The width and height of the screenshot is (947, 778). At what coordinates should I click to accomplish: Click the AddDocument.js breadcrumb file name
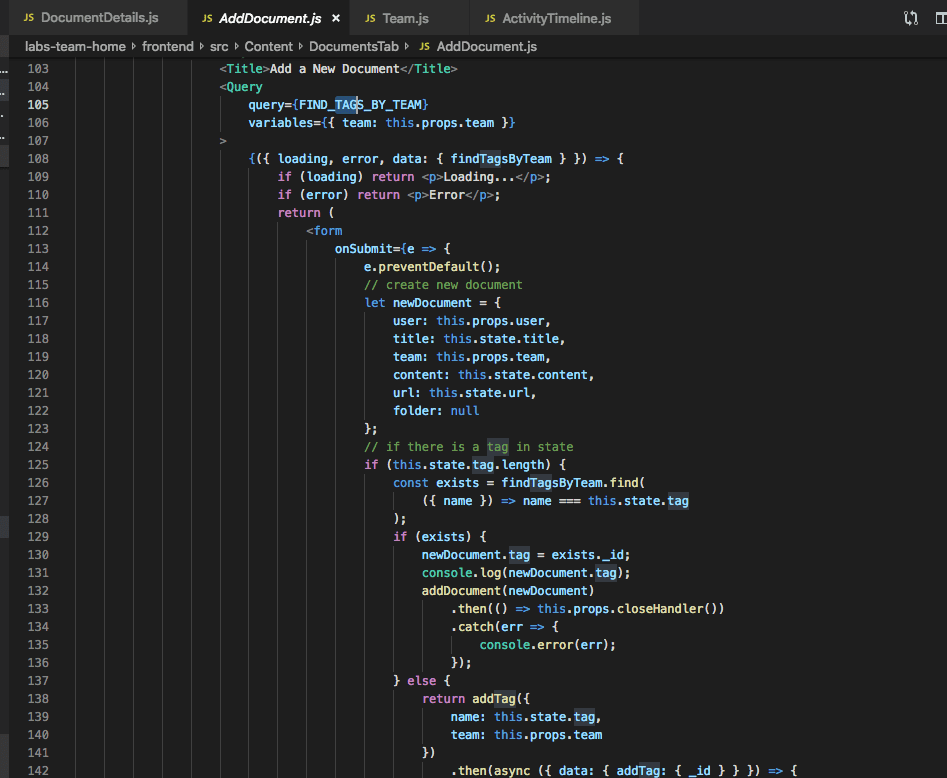486,47
